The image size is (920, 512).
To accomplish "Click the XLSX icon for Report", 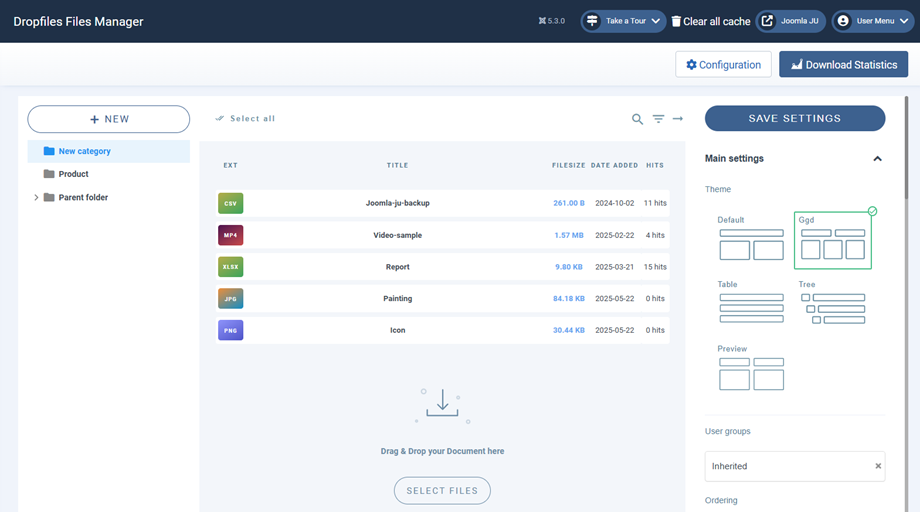I will coord(230,267).
